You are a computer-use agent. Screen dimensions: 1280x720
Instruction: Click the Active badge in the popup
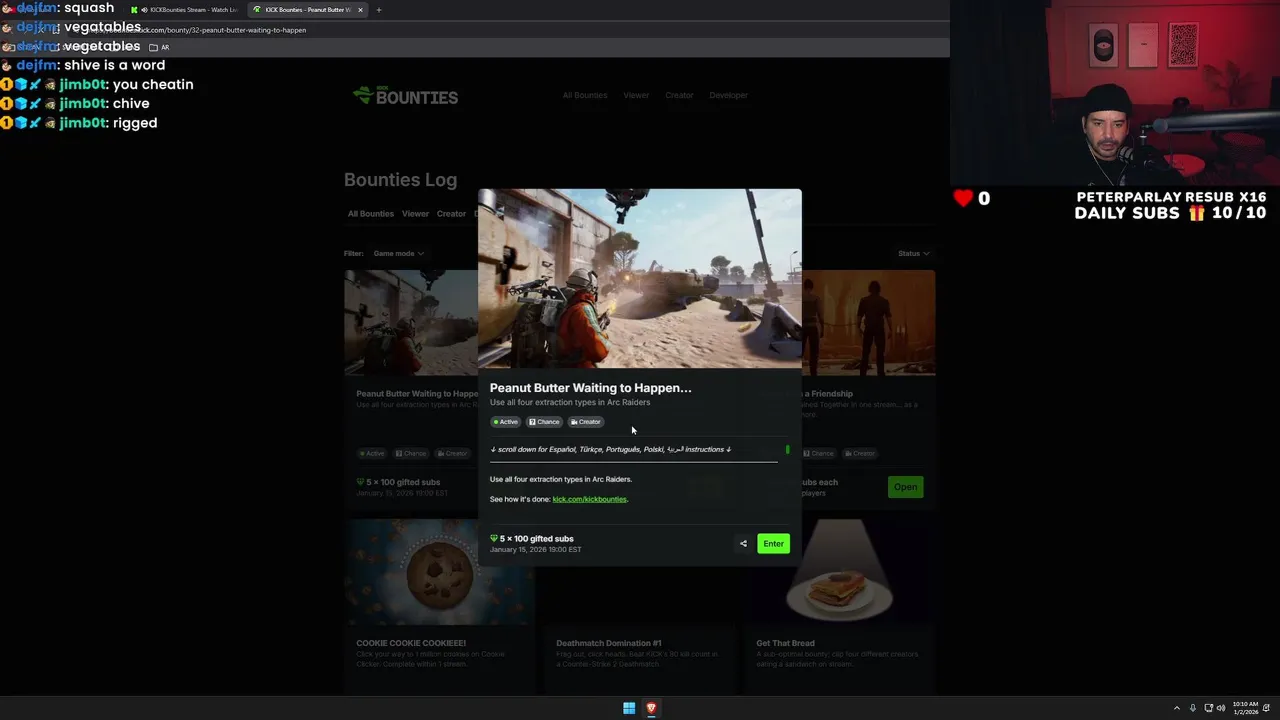tap(506, 422)
